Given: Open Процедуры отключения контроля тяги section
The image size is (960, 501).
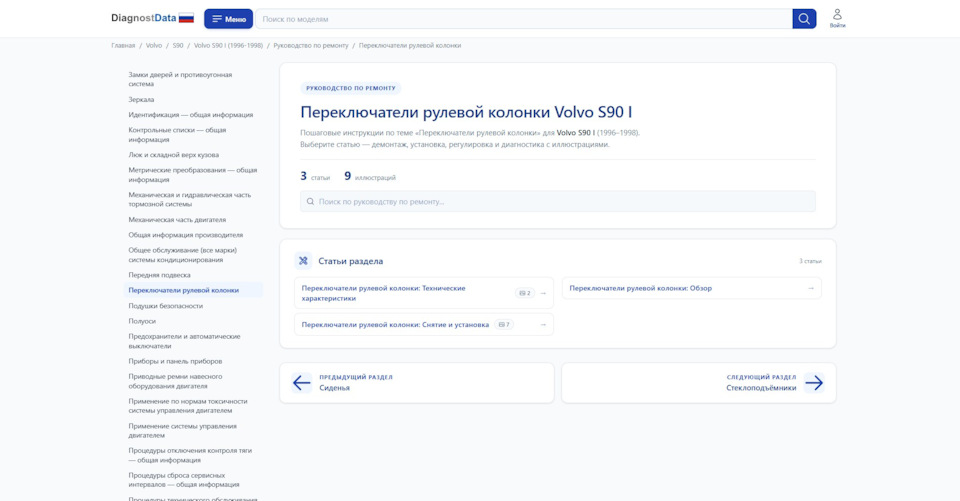Looking at the screenshot, I should click(193, 455).
